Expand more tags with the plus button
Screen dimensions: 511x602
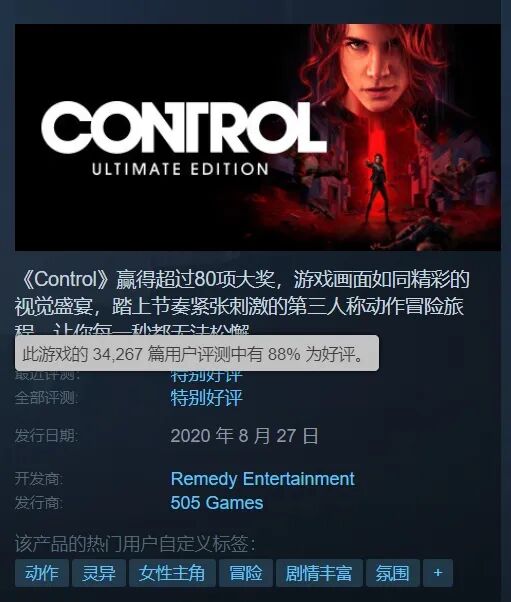(438, 573)
